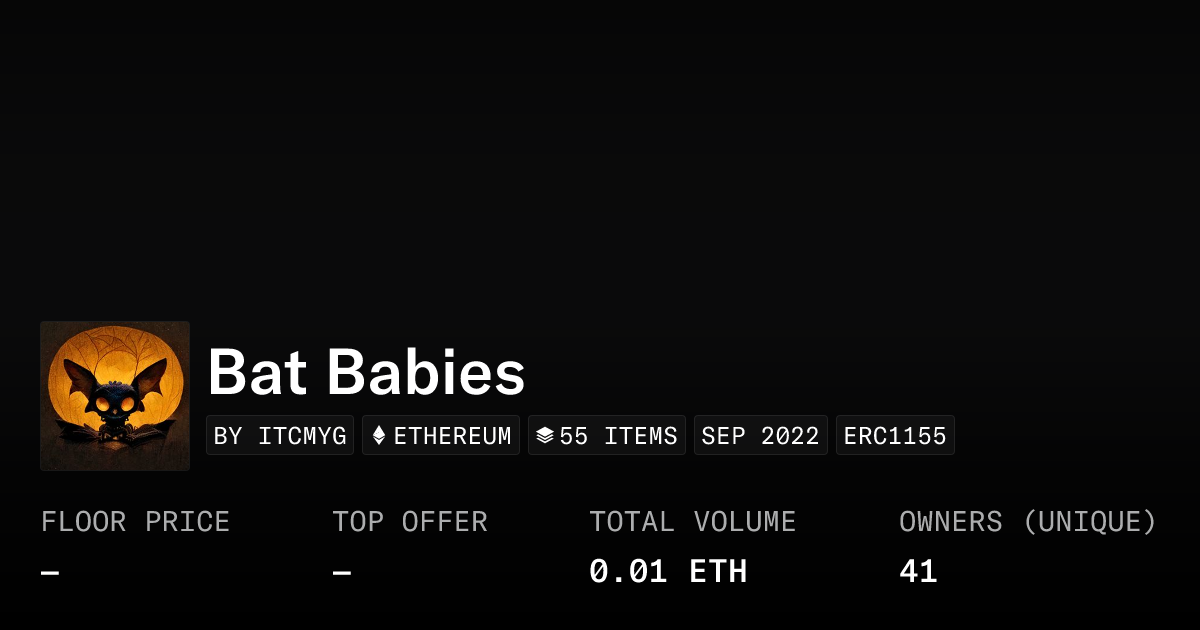Click the 55 ITEMS count text
This screenshot has width=1200, height=630.
pos(618,436)
